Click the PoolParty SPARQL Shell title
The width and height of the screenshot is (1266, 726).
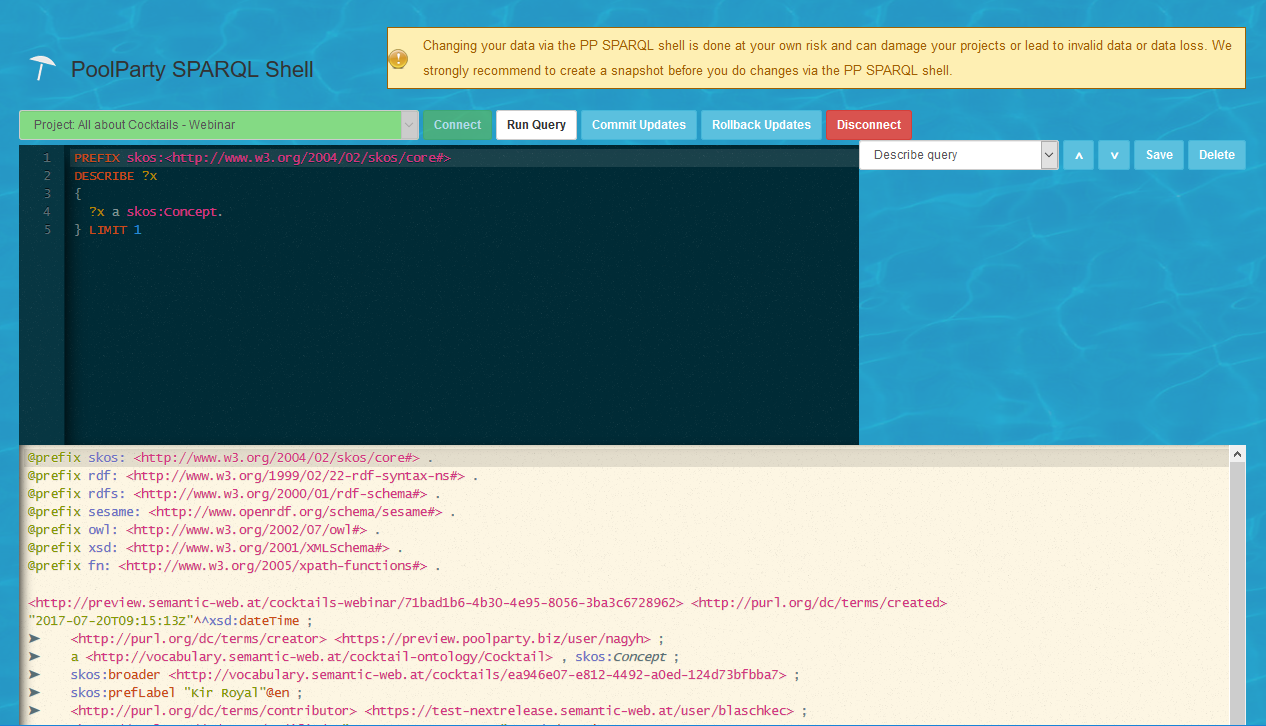(x=192, y=69)
